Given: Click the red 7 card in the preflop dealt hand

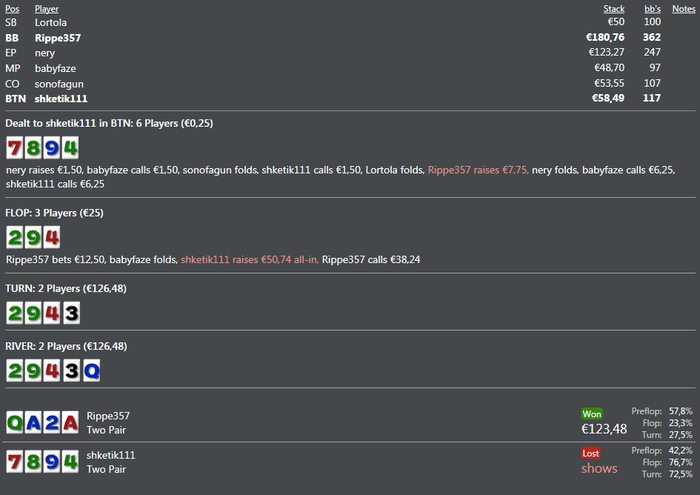Looking at the screenshot, I should pyautogui.click(x=15, y=149).
